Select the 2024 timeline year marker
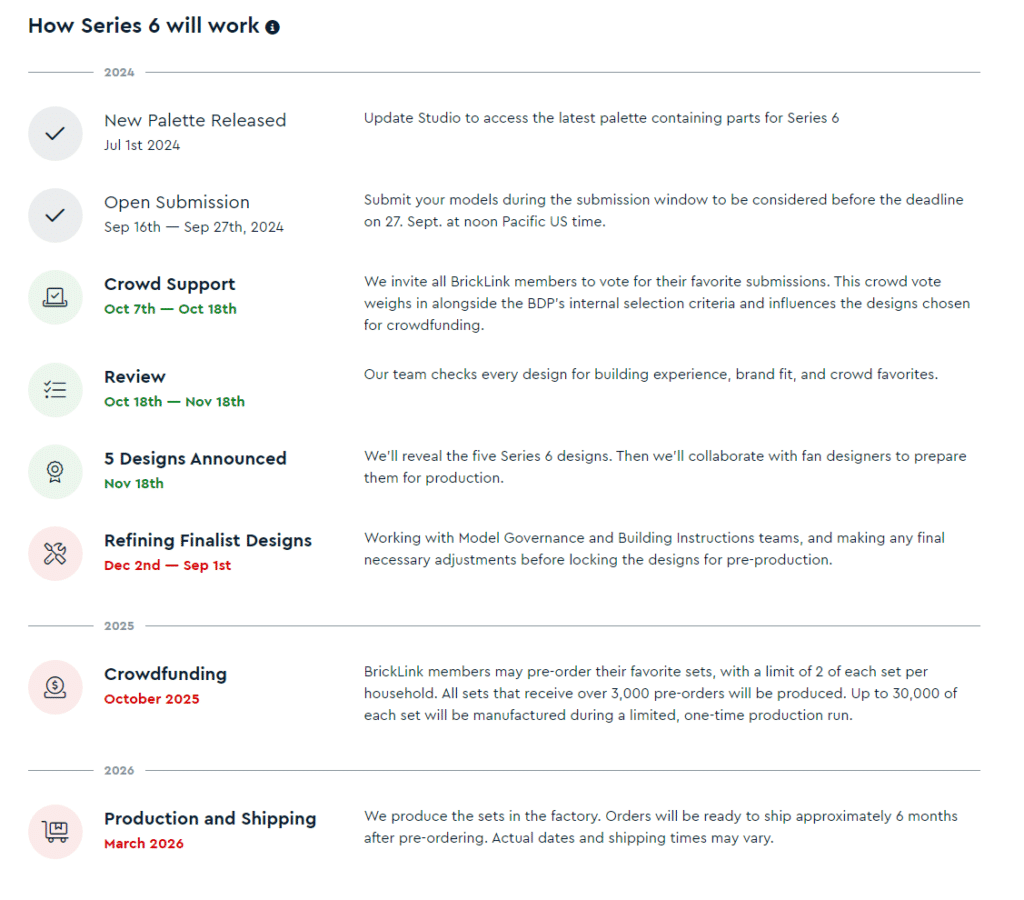This screenshot has width=1024, height=900. tap(119, 72)
